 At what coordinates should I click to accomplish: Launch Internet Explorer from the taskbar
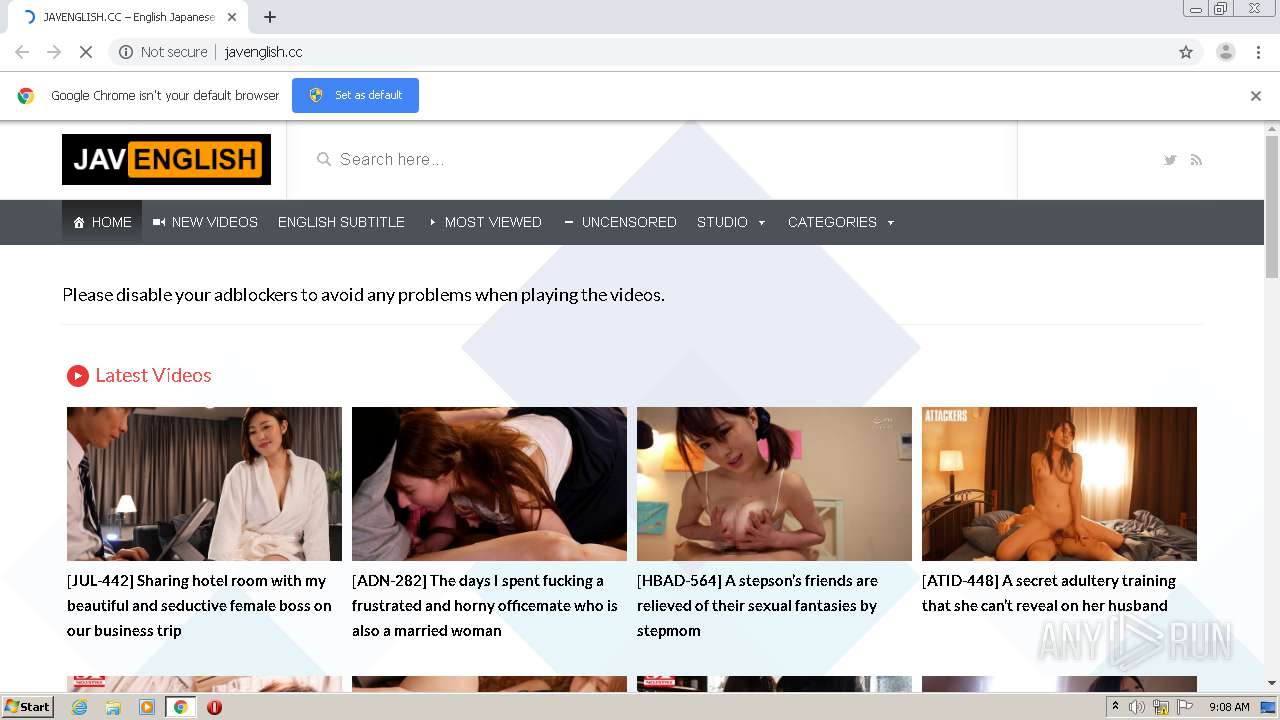point(80,707)
